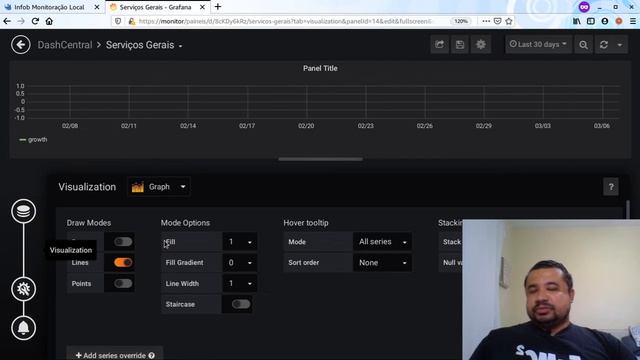Open the Line Width value dropdown
Viewport: 640px width, 360px height.
(240, 283)
